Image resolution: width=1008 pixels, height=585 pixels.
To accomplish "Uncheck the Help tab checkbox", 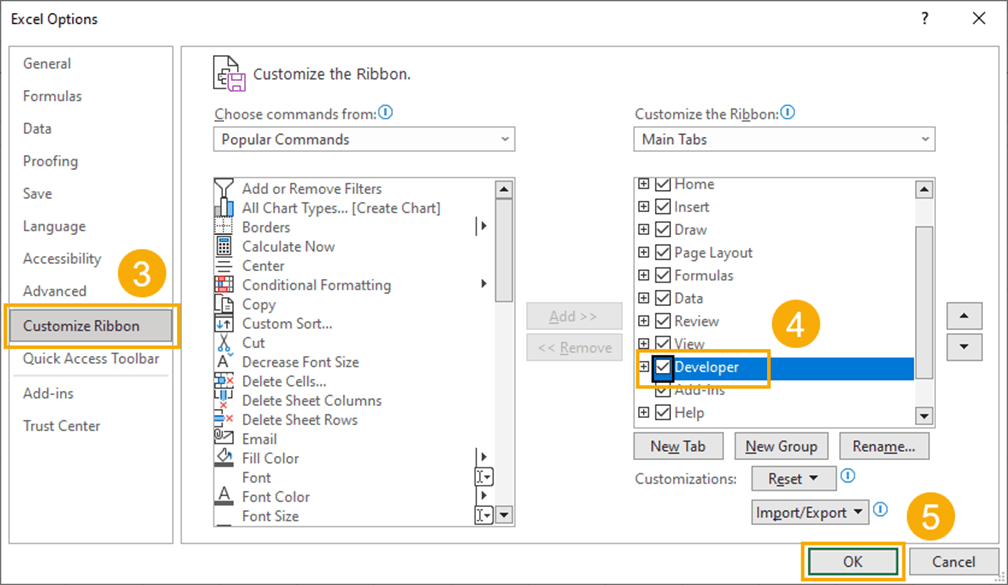I will pos(663,412).
